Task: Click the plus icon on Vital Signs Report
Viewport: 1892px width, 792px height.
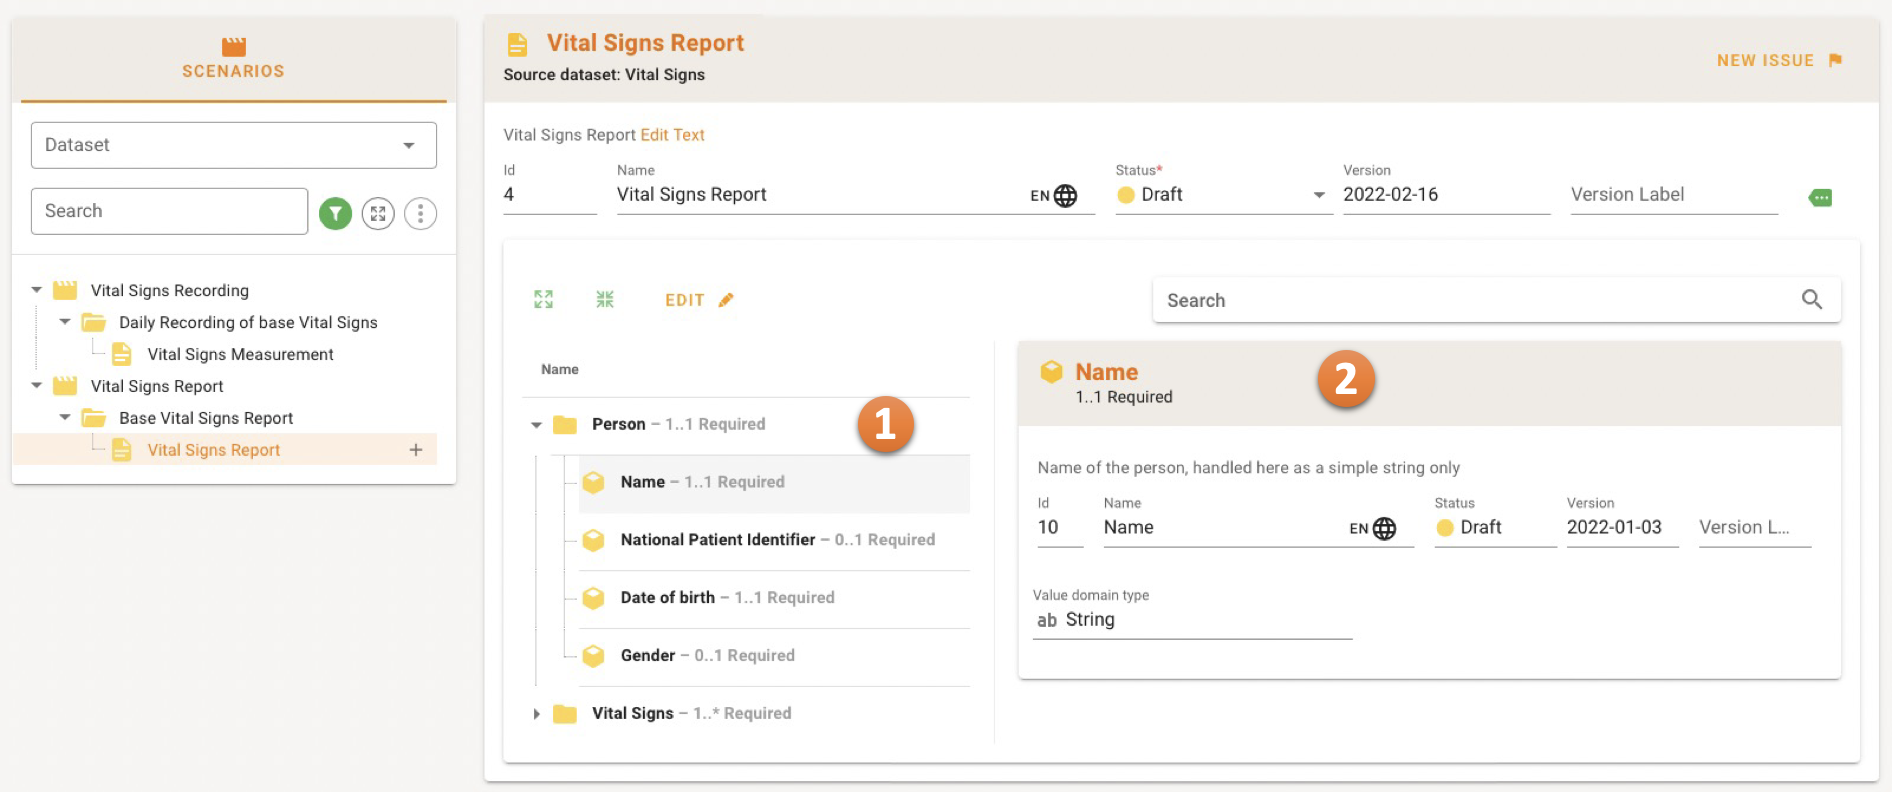Action: 416,450
